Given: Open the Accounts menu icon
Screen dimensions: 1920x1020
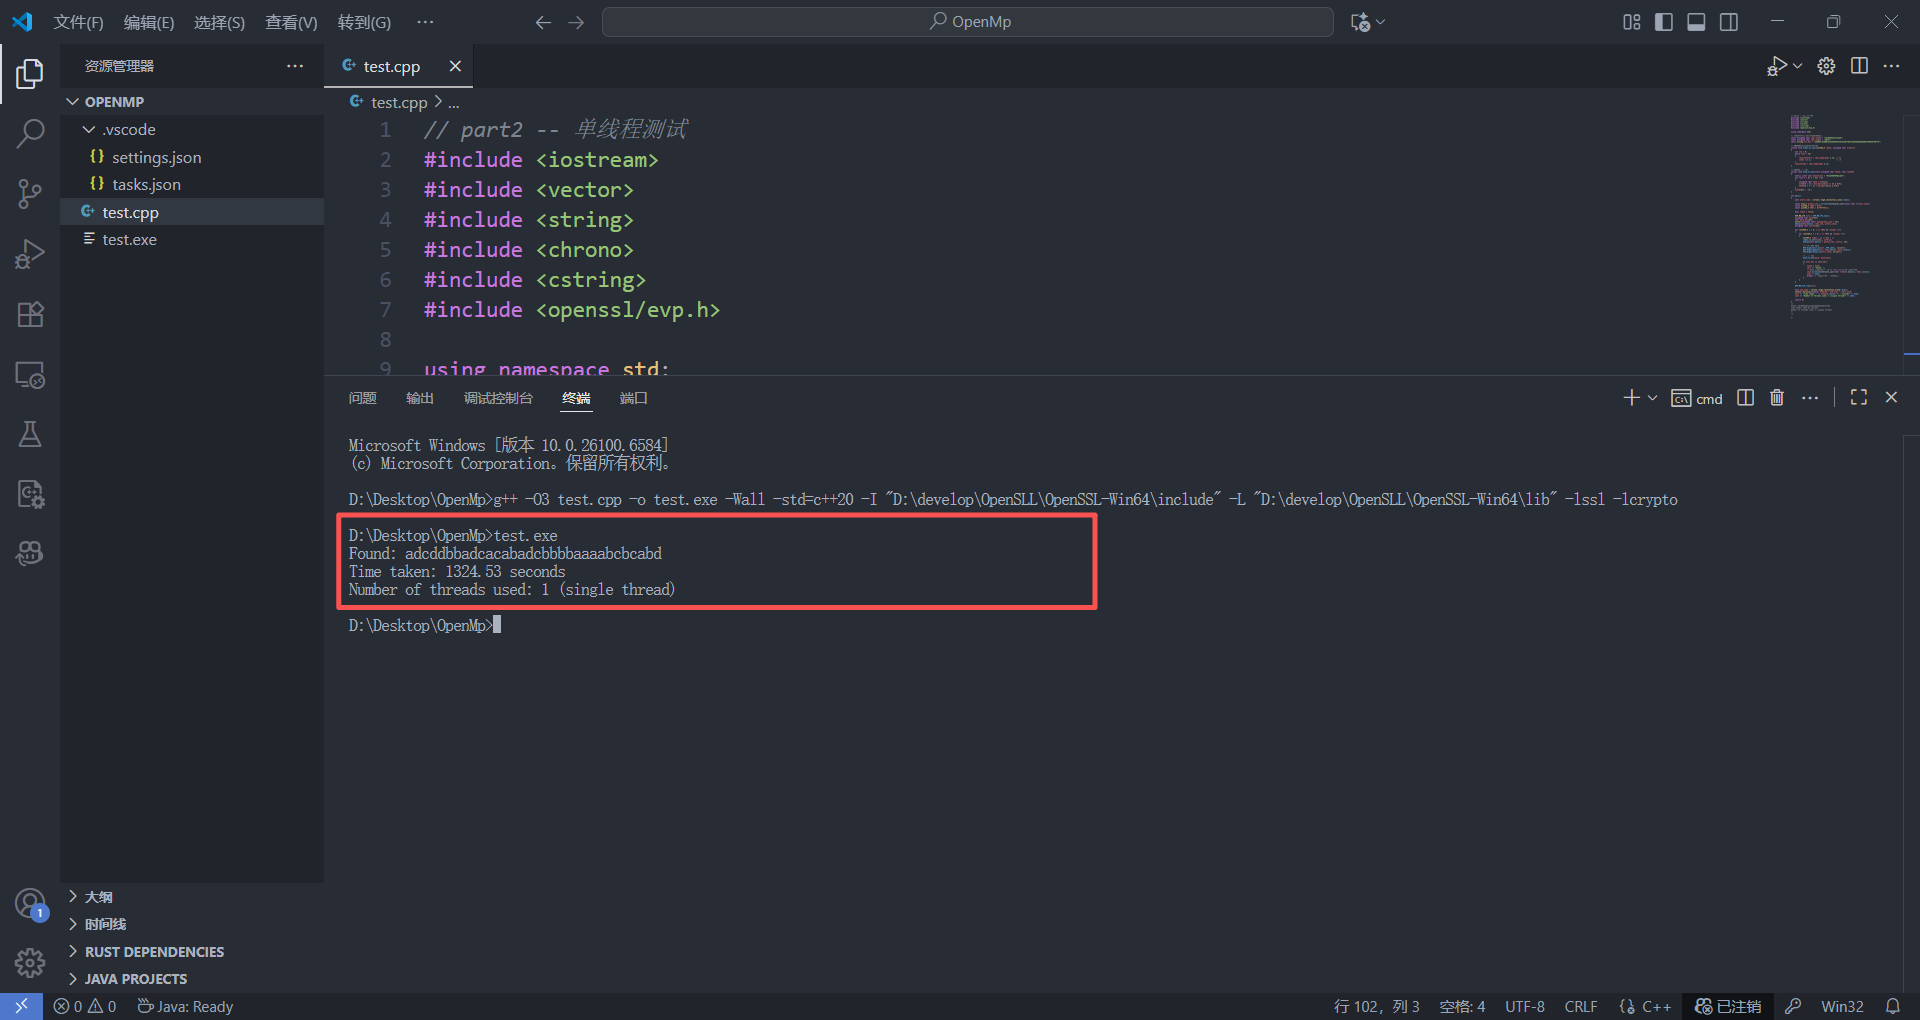Looking at the screenshot, I should (x=30, y=904).
